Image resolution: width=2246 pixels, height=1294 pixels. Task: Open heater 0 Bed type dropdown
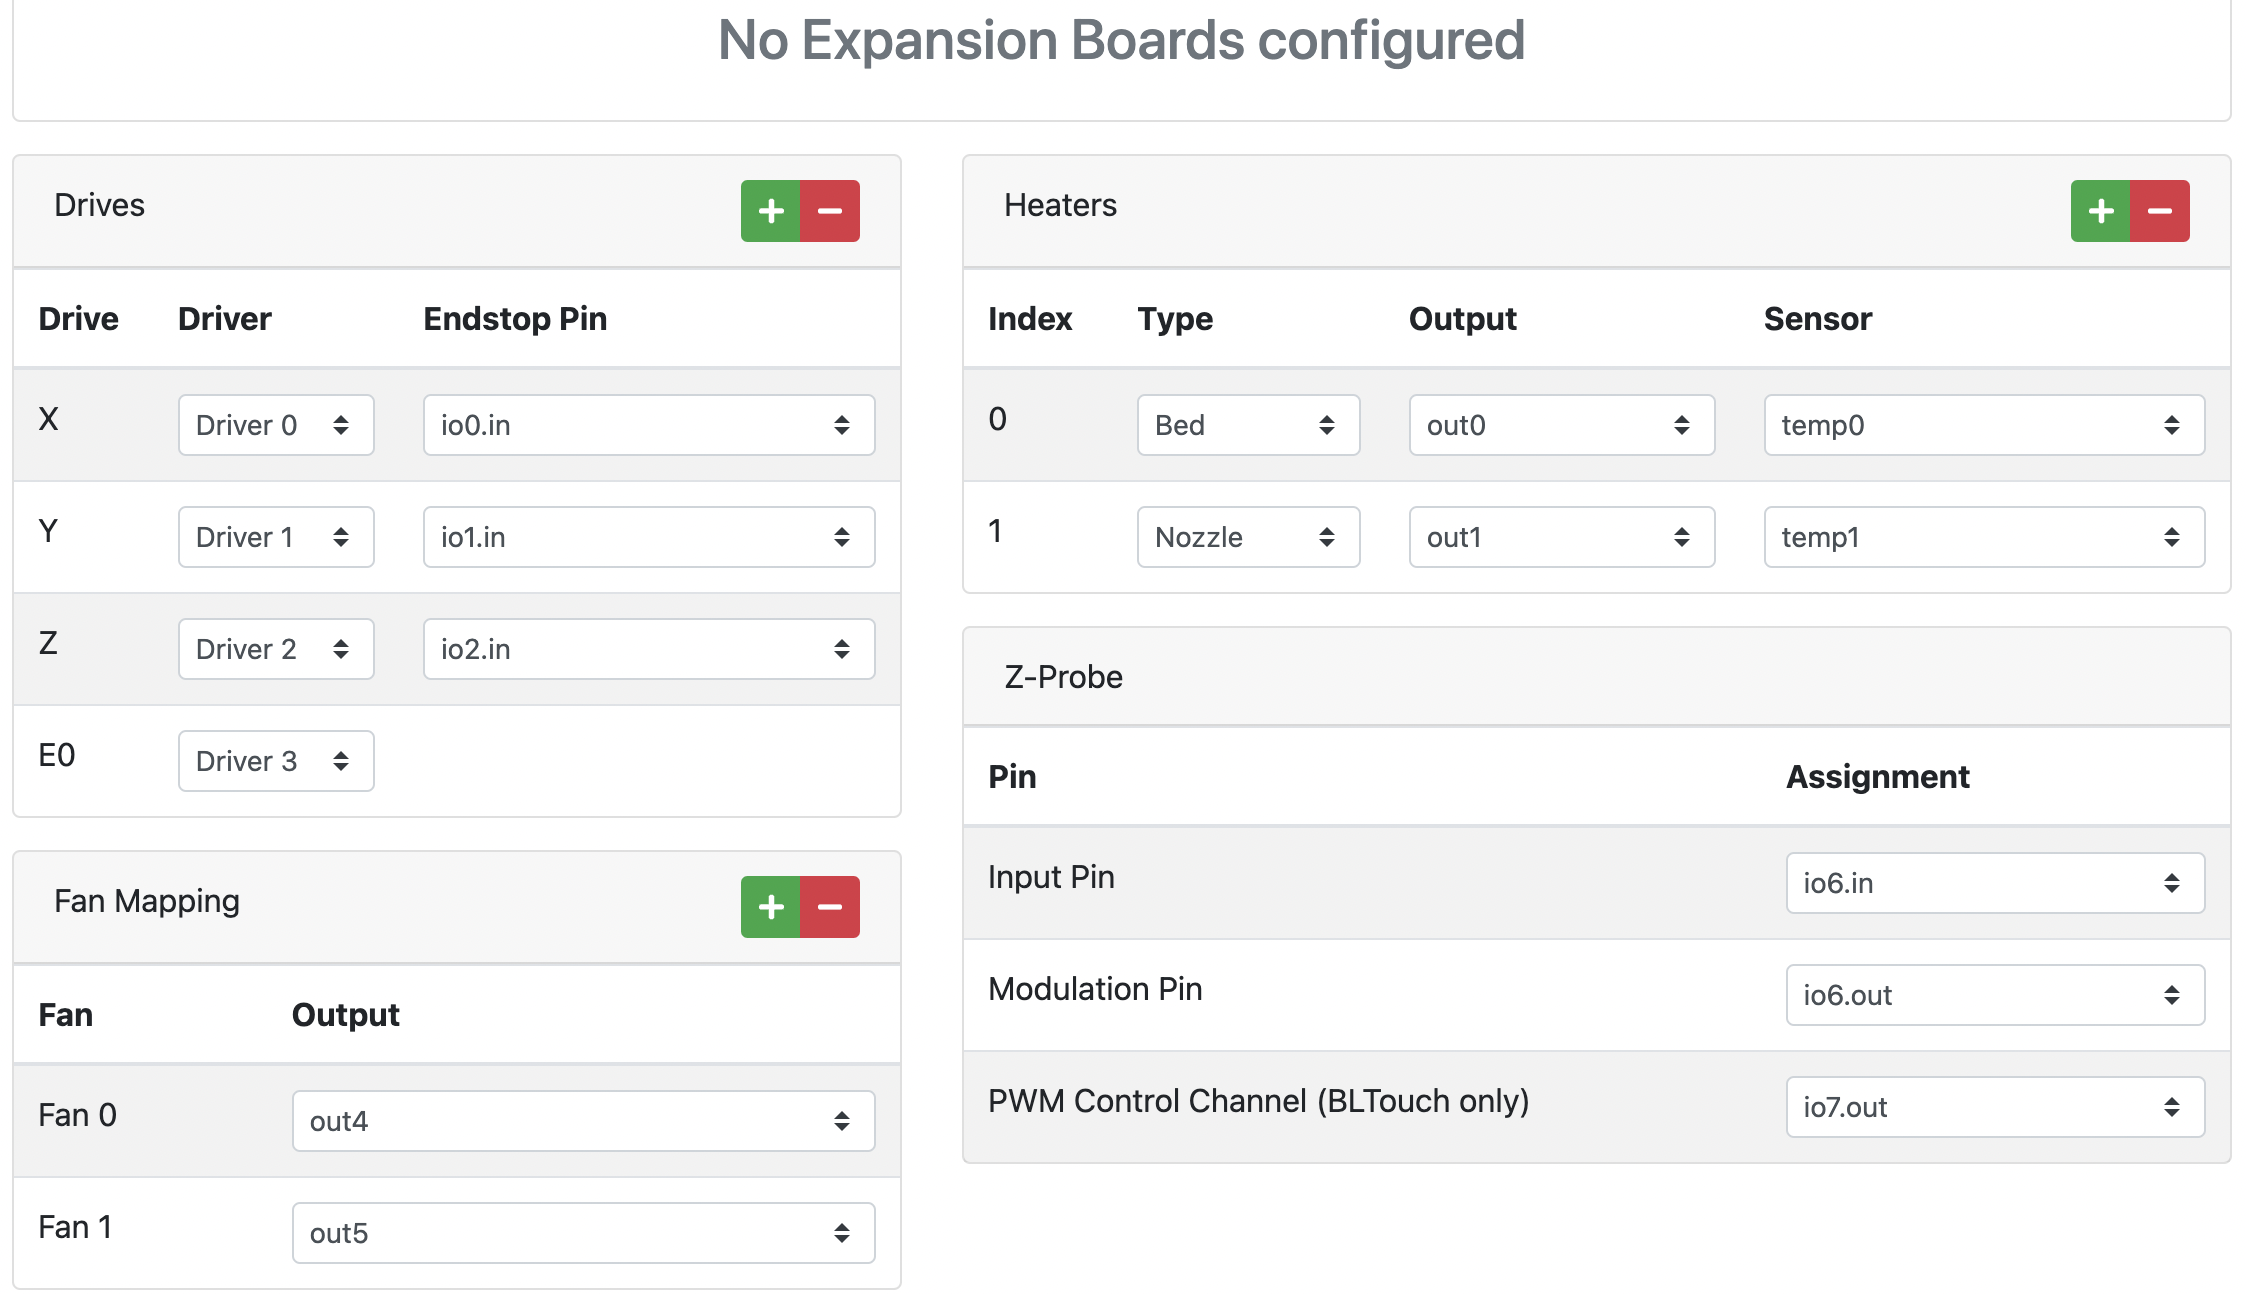coord(1248,425)
